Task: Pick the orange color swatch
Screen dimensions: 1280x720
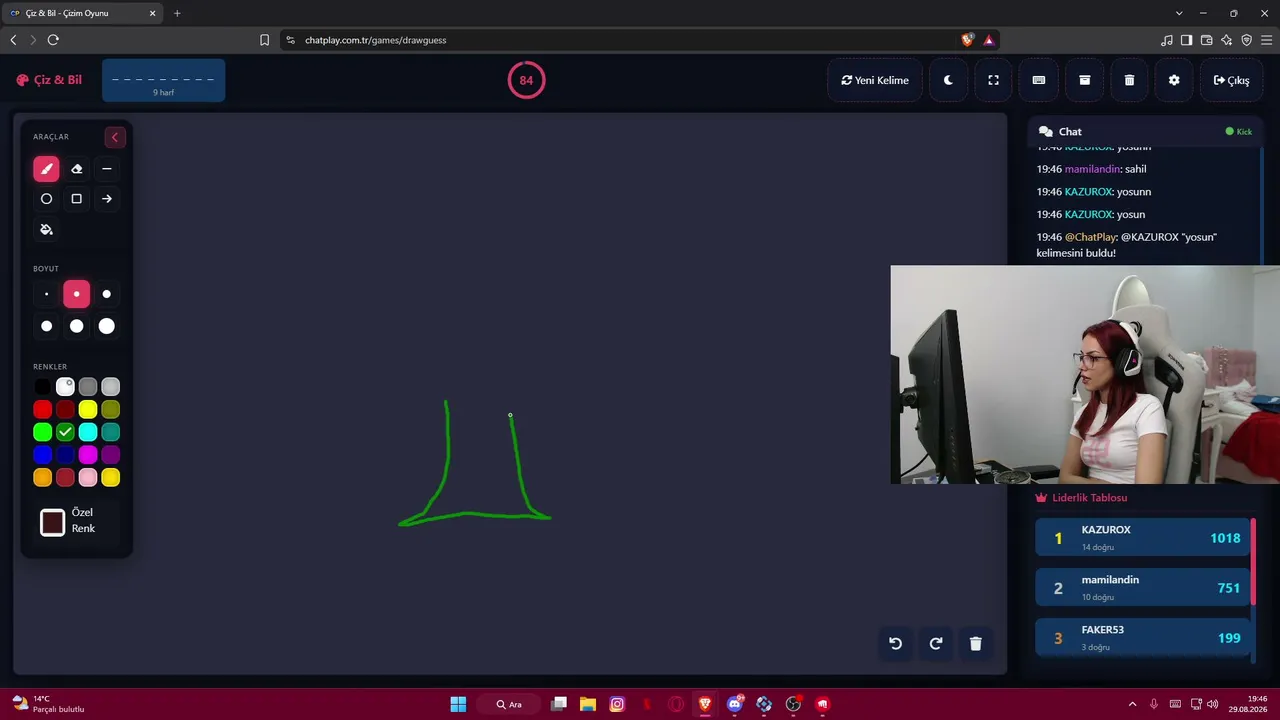Action: (42, 478)
